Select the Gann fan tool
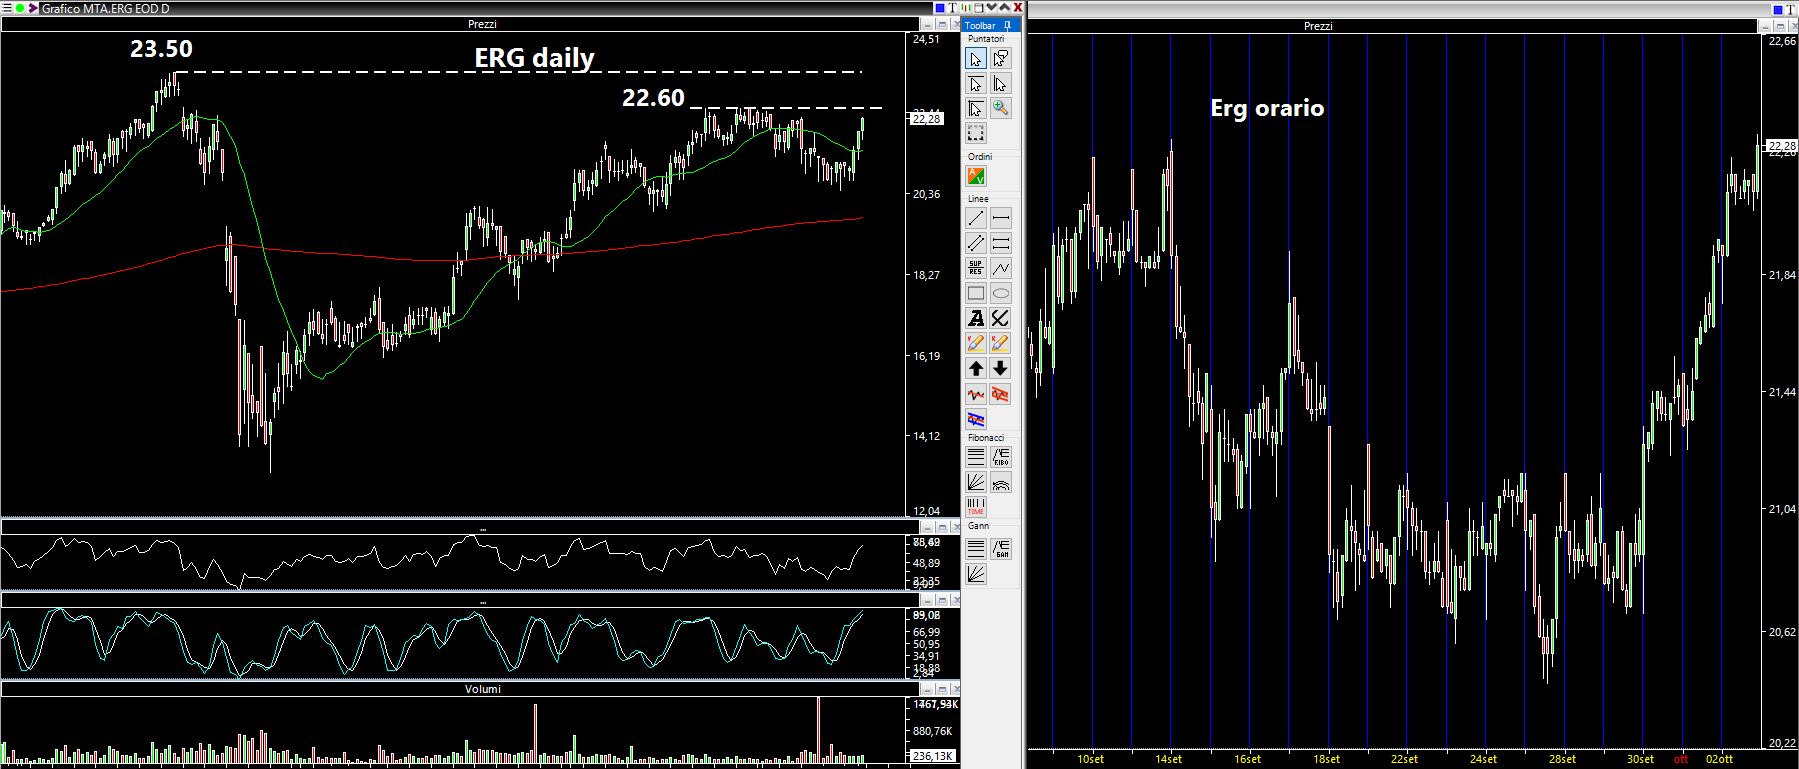Image resolution: width=1799 pixels, height=769 pixels. tap(976, 574)
